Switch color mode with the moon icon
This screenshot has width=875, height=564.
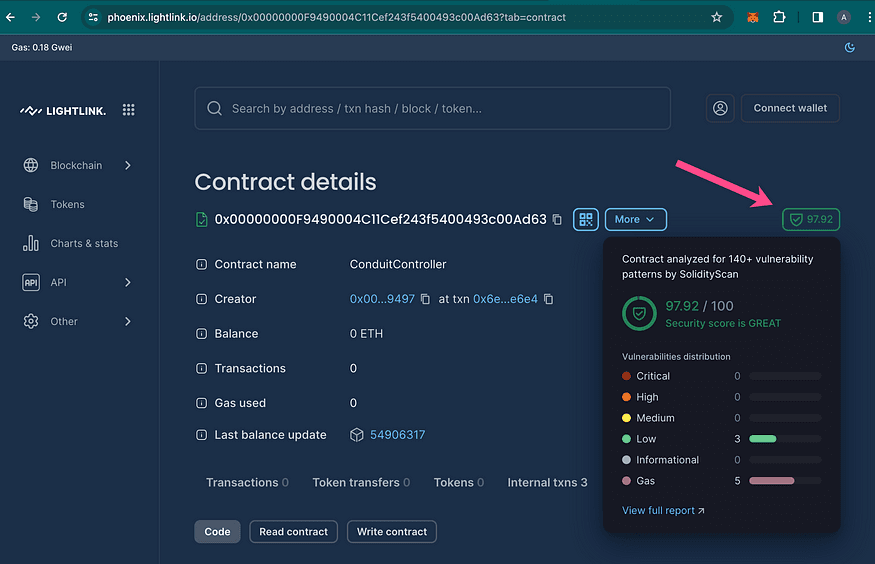tap(849, 47)
